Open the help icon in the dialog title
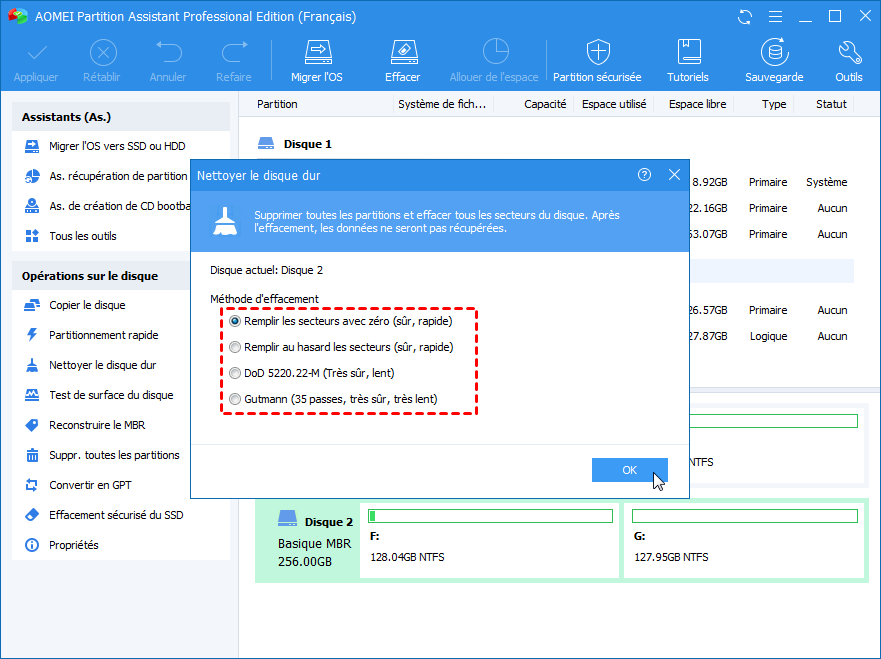881x659 pixels. coord(644,175)
